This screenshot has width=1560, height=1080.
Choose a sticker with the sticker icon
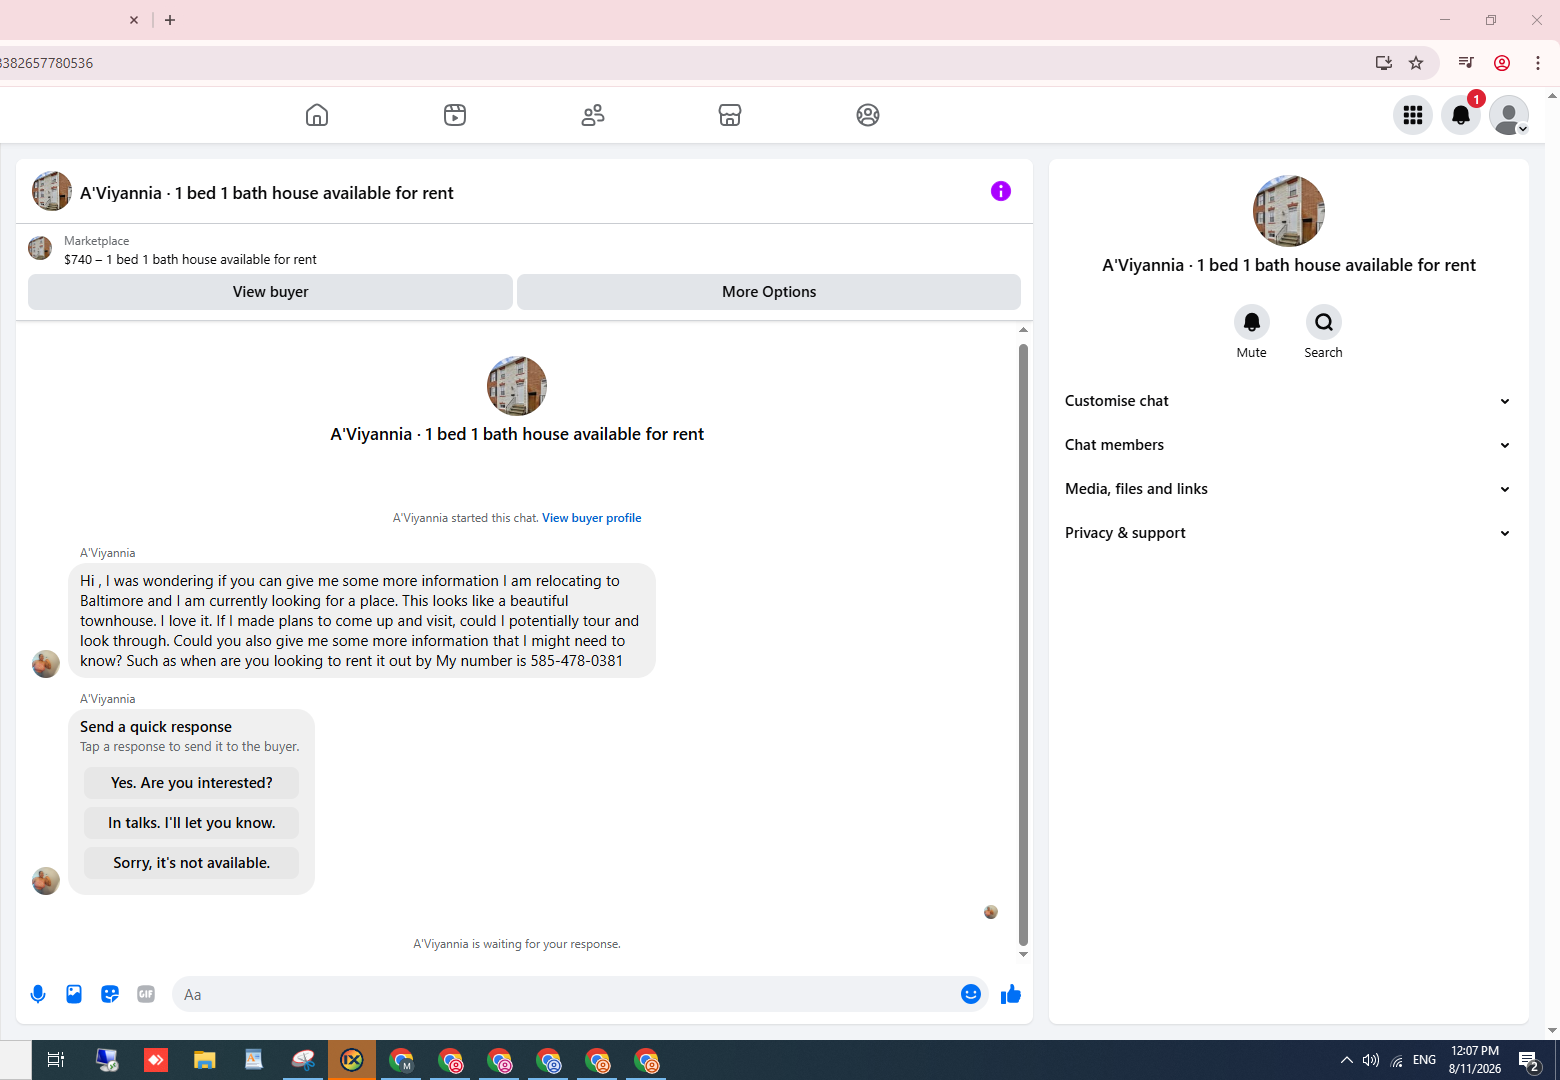click(x=110, y=994)
